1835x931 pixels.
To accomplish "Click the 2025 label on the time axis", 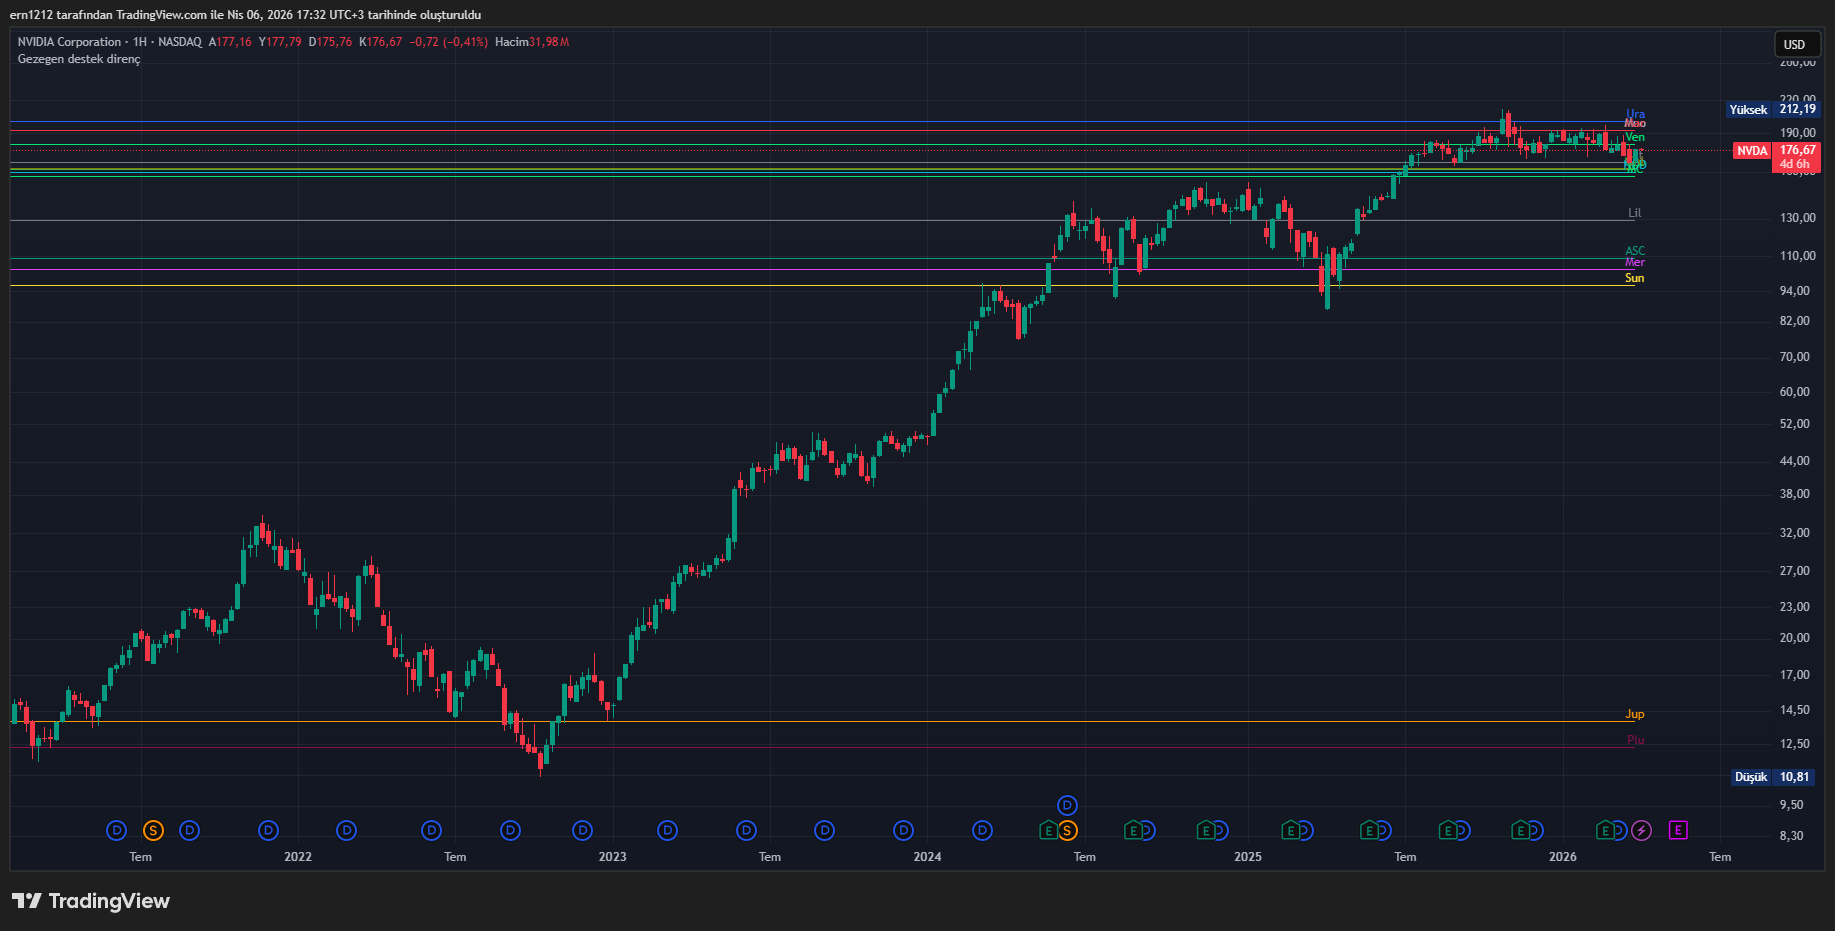I will pyautogui.click(x=1247, y=857).
